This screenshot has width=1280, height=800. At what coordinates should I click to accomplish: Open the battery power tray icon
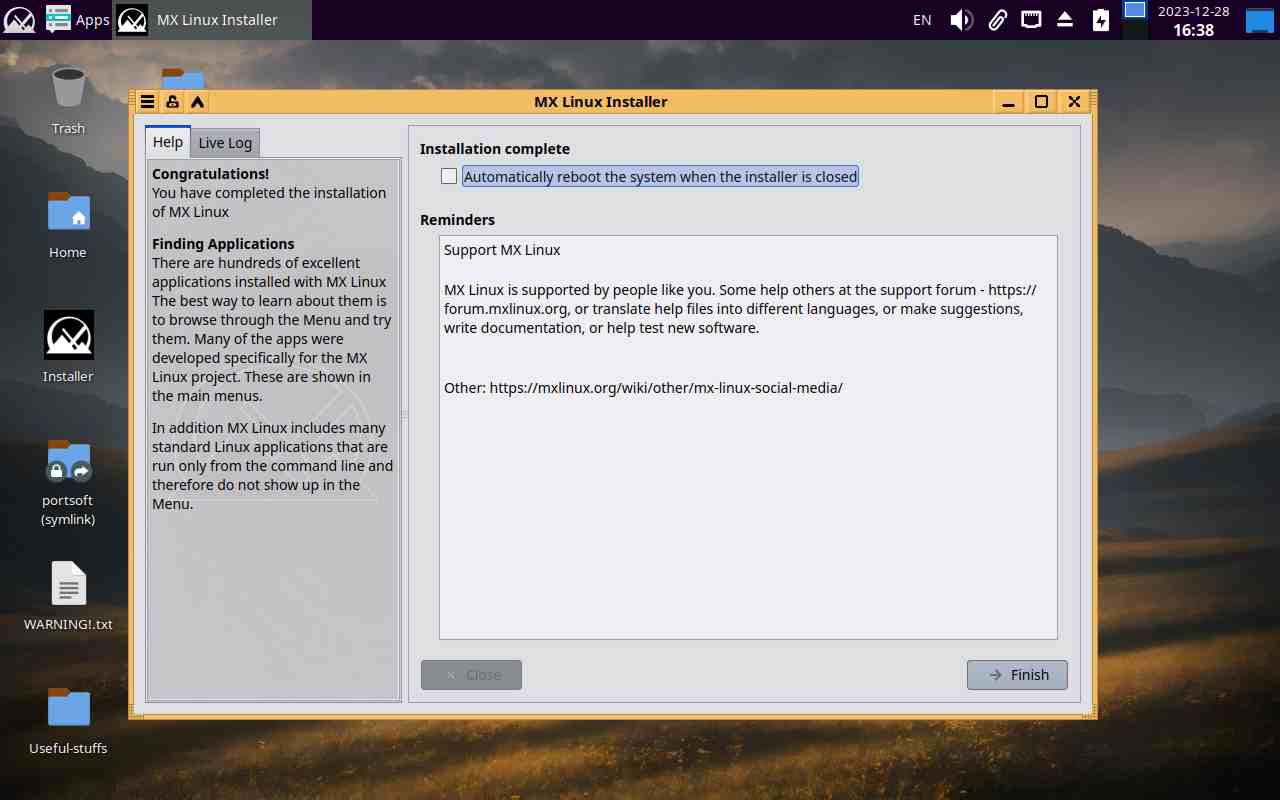[1101, 20]
